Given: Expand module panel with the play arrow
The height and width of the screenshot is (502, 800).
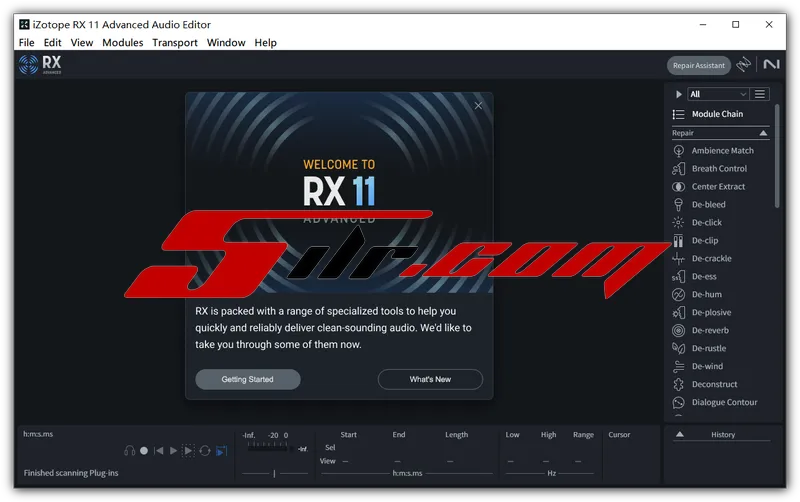Looking at the screenshot, I should pyautogui.click(x=679, y=94).
